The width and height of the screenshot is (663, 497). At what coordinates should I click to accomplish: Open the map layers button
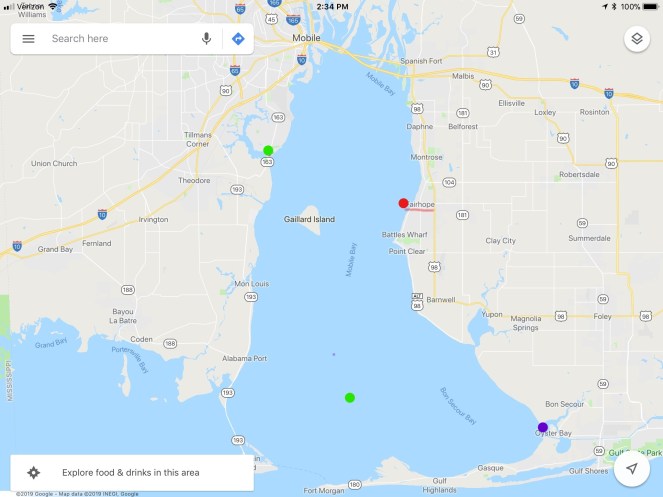[637, 39]
